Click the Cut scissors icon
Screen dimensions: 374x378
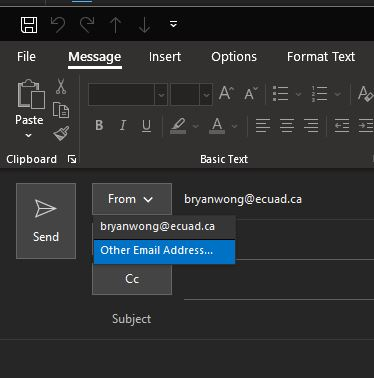pos(61,86)
